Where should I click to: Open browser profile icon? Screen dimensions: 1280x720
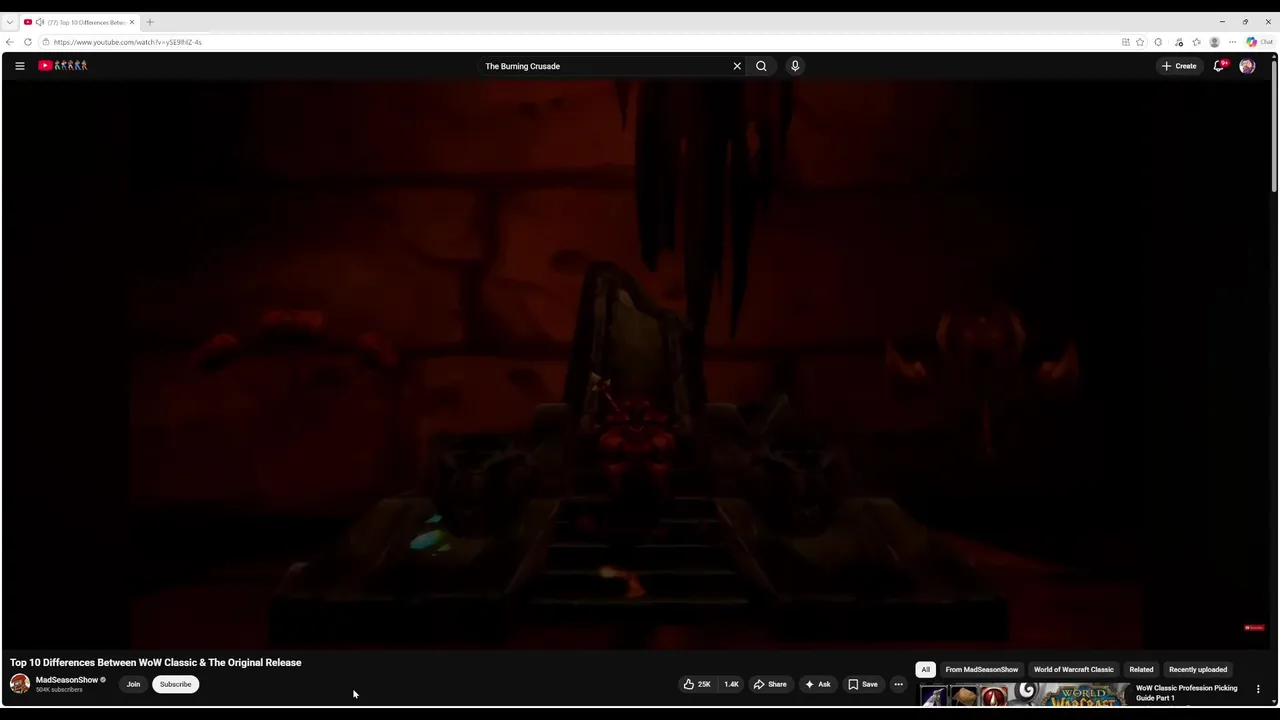[1214, 42]
